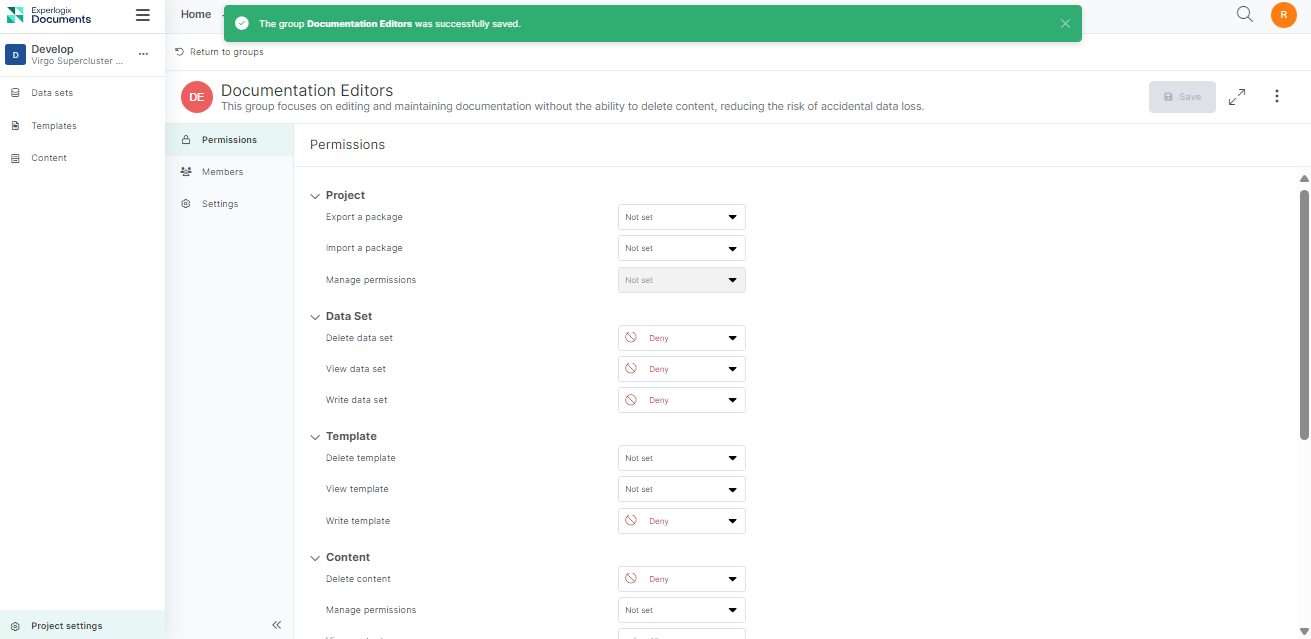This screenshot has width=1311, height=639.
Task: Expand the view to fullscreen
Action: click(x=1237, y=97)
